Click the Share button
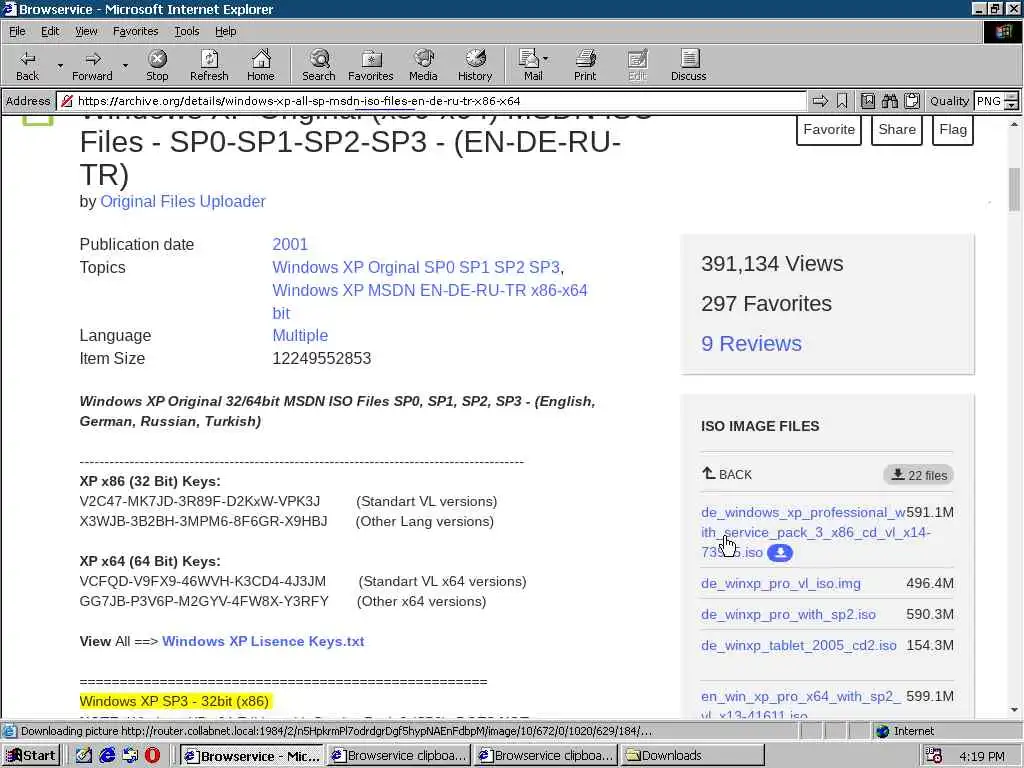This screenshot has height=768, width=1024. [897, 129]
